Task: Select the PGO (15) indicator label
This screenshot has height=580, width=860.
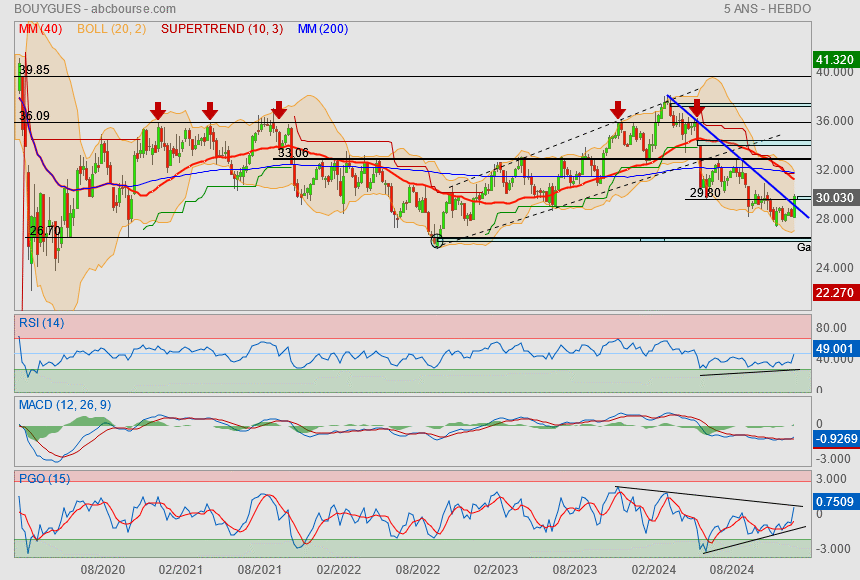Action: (x=44, y=478)
